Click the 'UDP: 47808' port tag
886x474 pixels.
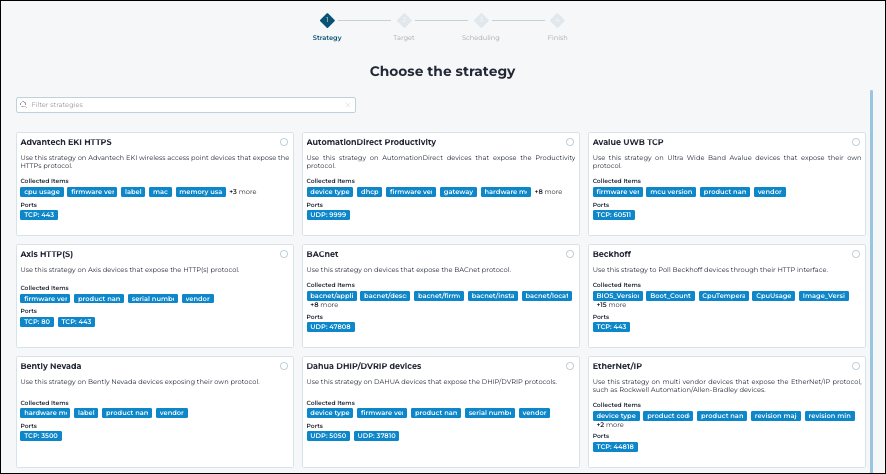pyautogui.click(x=331, y=327)
